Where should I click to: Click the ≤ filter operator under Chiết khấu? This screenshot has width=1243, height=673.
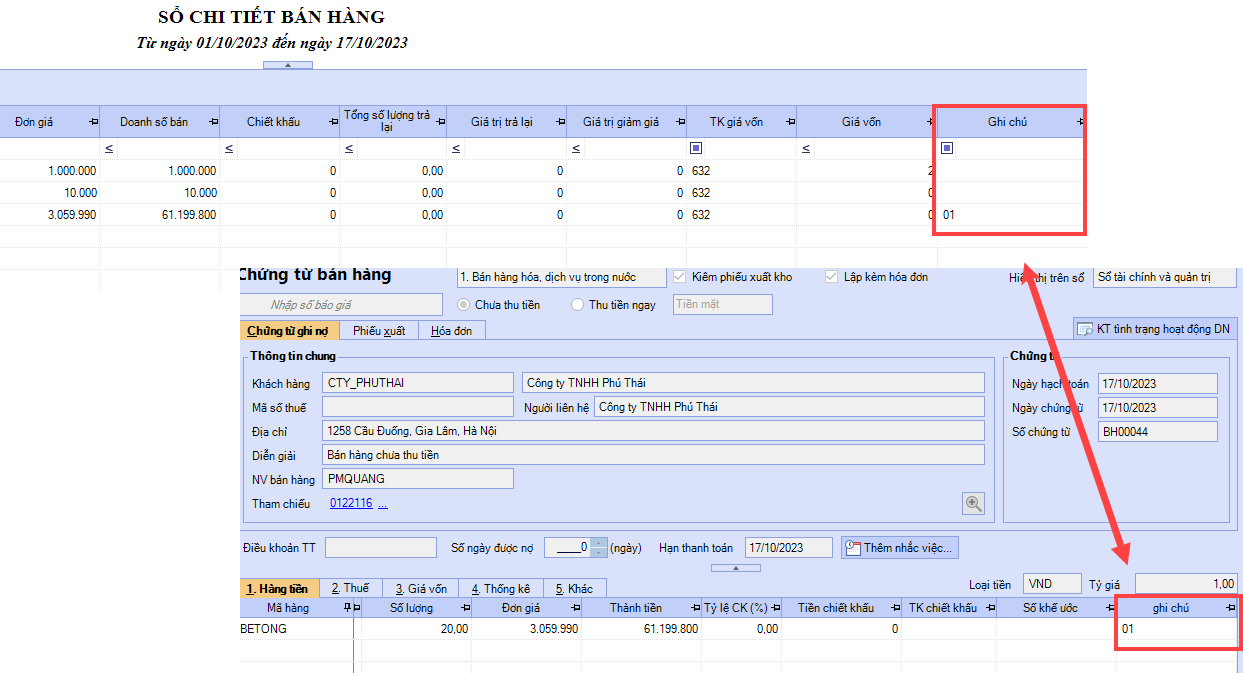point(229,149)
